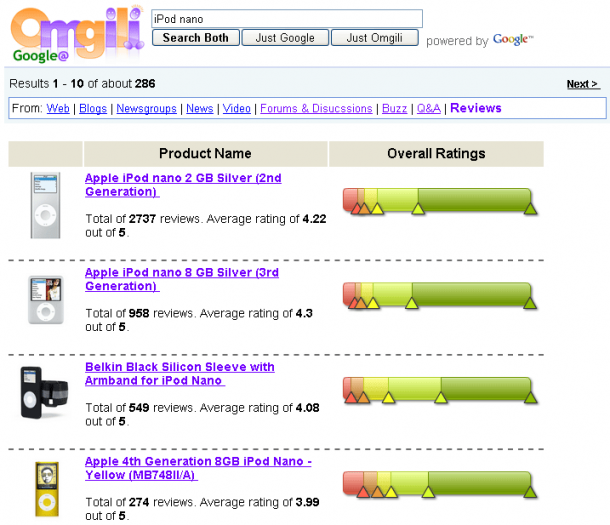Click light green marker on yellow iPod Nano rating
Viewport: 610px width, 525px height.
click(428, 492)
